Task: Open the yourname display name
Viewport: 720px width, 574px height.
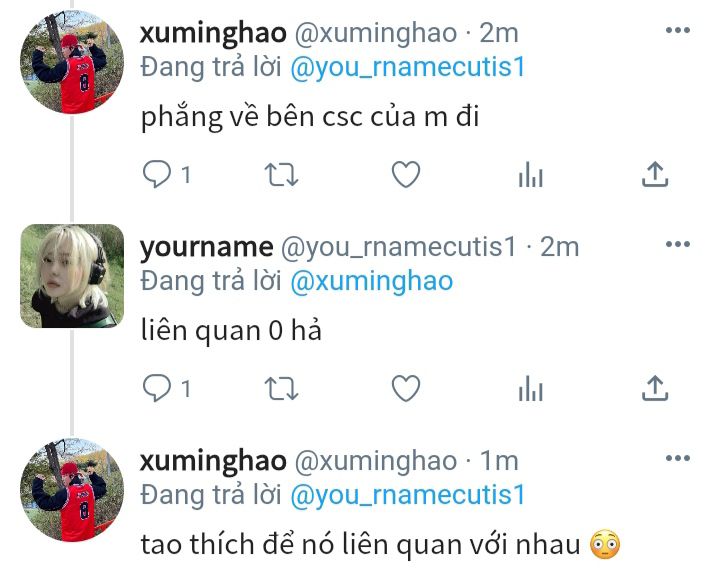Action: click(x=207, y=248)
